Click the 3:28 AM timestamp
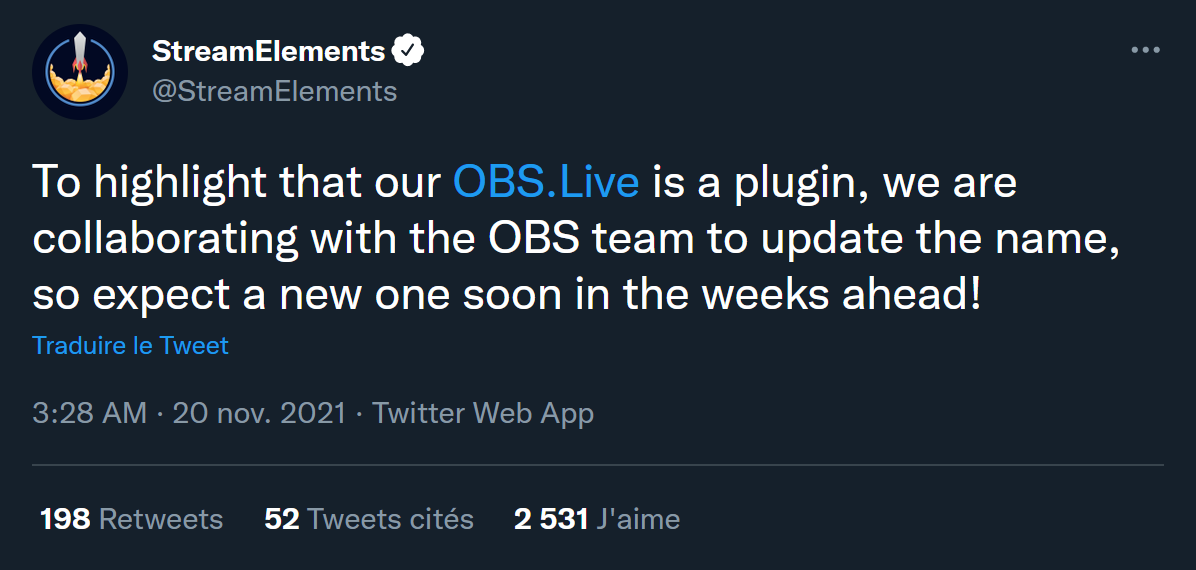The height and width of the screenshot is (570, 1196). pyautogui.click(x=90, y=413)
